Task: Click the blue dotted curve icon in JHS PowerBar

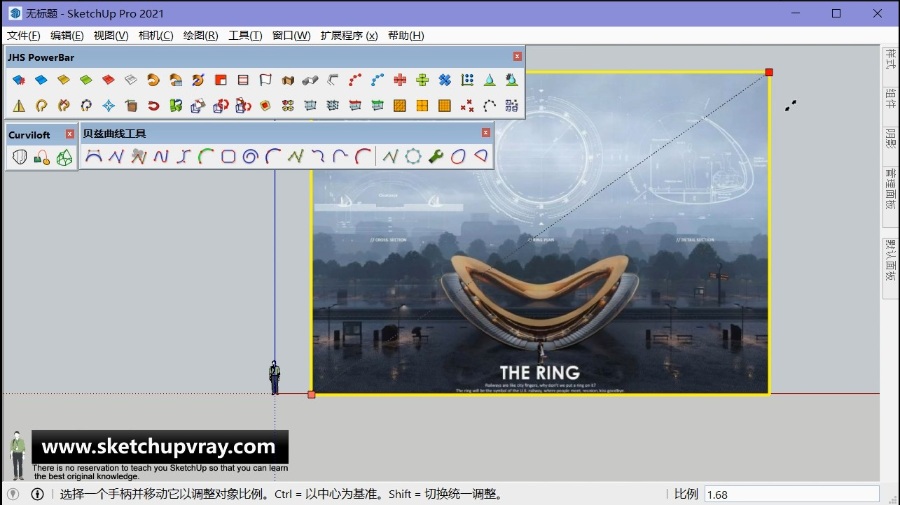Action: (377, 80)
